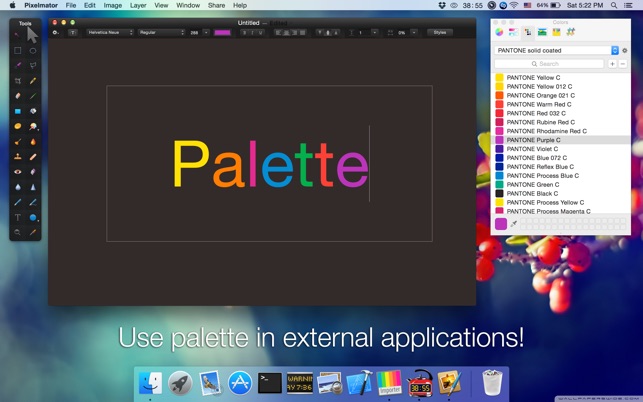This screenshot has width=643, height=402.
Task: Select the Pencil tool
Action: 33,81
